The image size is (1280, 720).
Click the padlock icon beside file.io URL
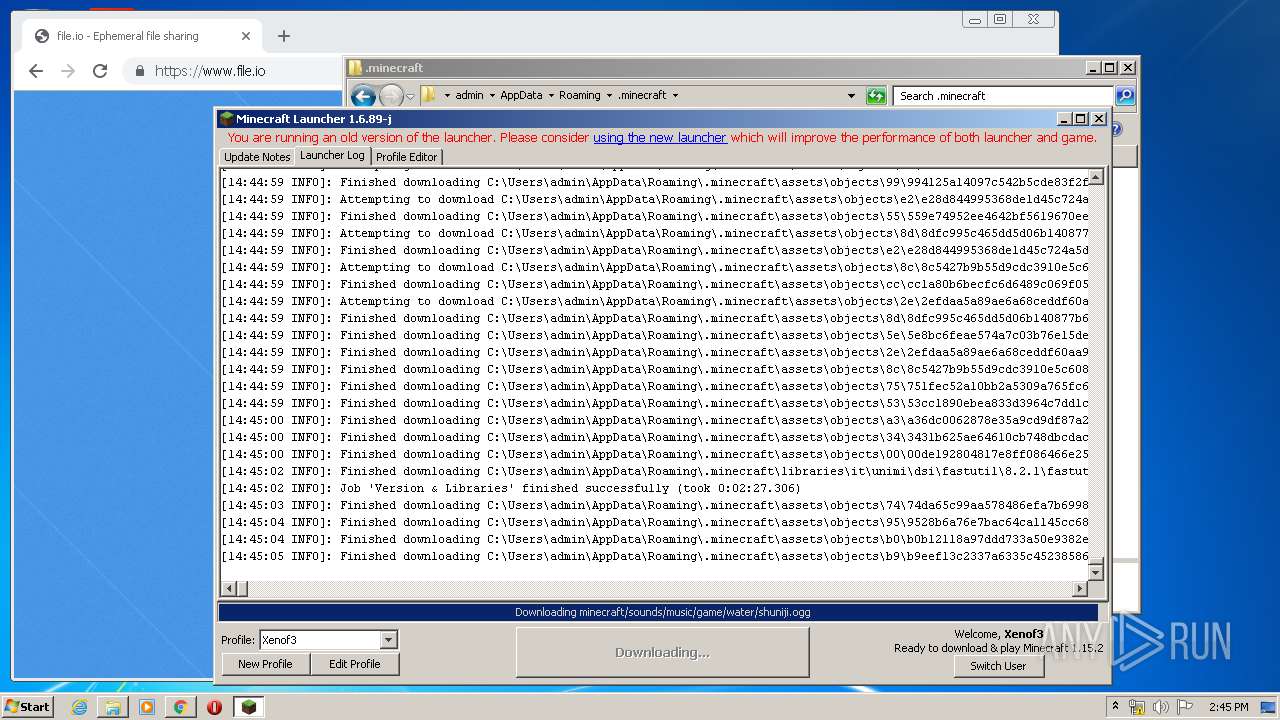[x=139, y=71]
